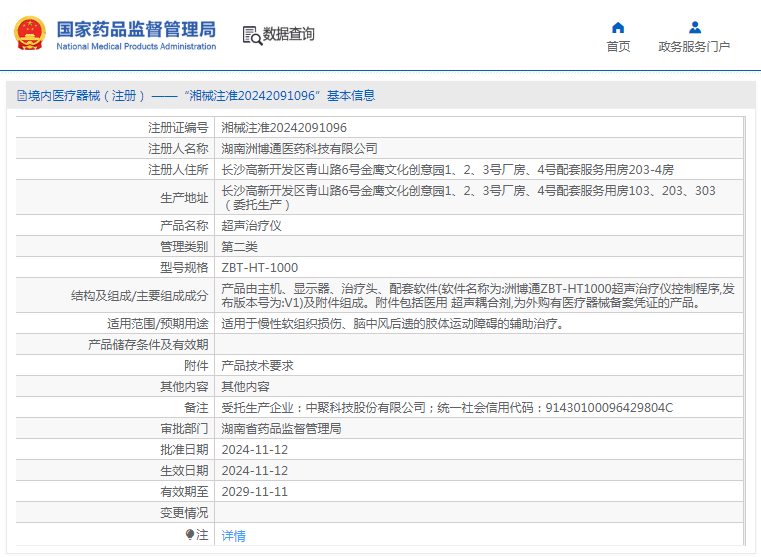The image size is (761, 557).
Task: Open the 详情 link in the note row
Action: click(233, 536)
